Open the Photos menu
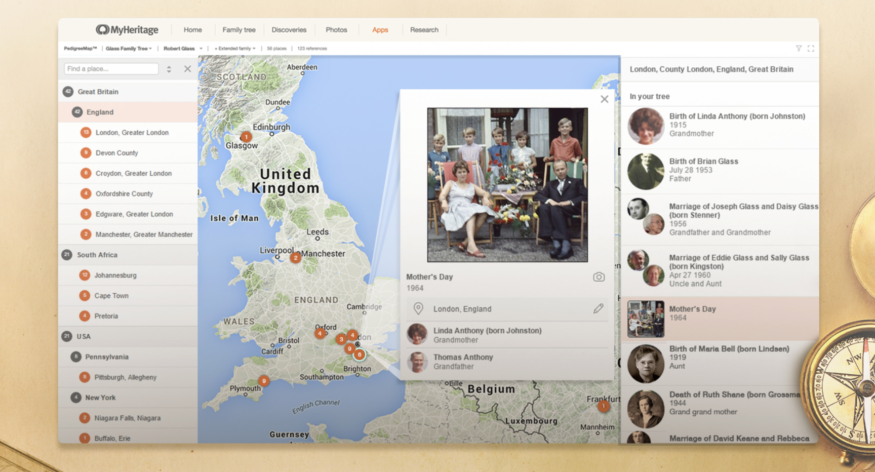Viewport: 875px width, 472px height. [x=336, y=30]
